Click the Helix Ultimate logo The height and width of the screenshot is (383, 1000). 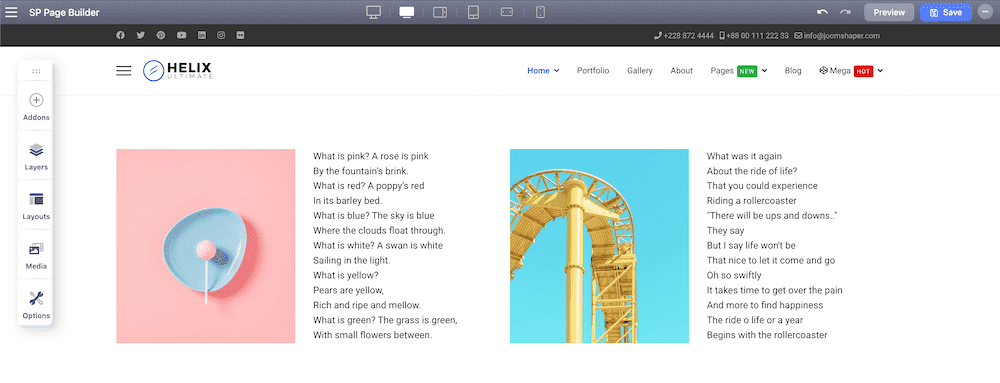[178, 70]
